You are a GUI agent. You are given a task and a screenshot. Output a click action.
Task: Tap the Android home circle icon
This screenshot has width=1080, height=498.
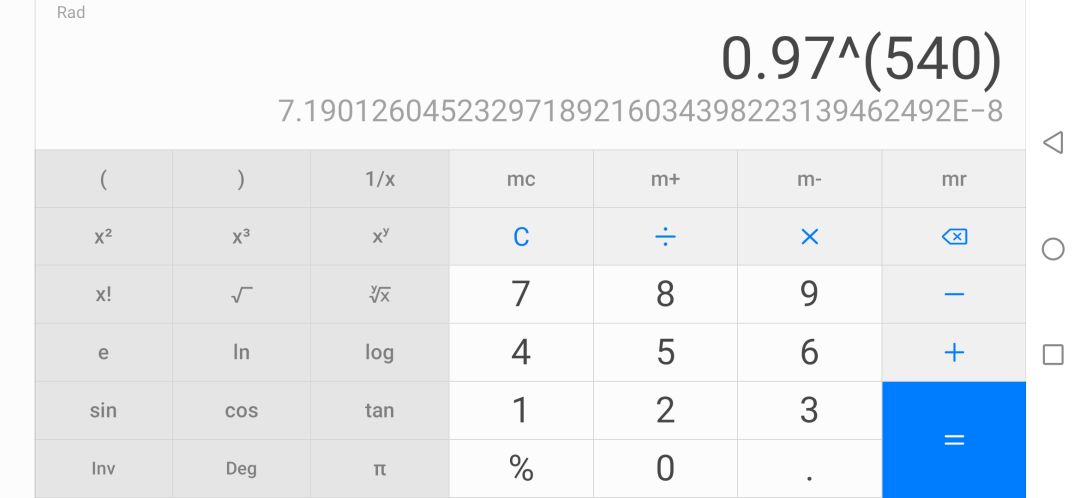[x=1052, y=249]
